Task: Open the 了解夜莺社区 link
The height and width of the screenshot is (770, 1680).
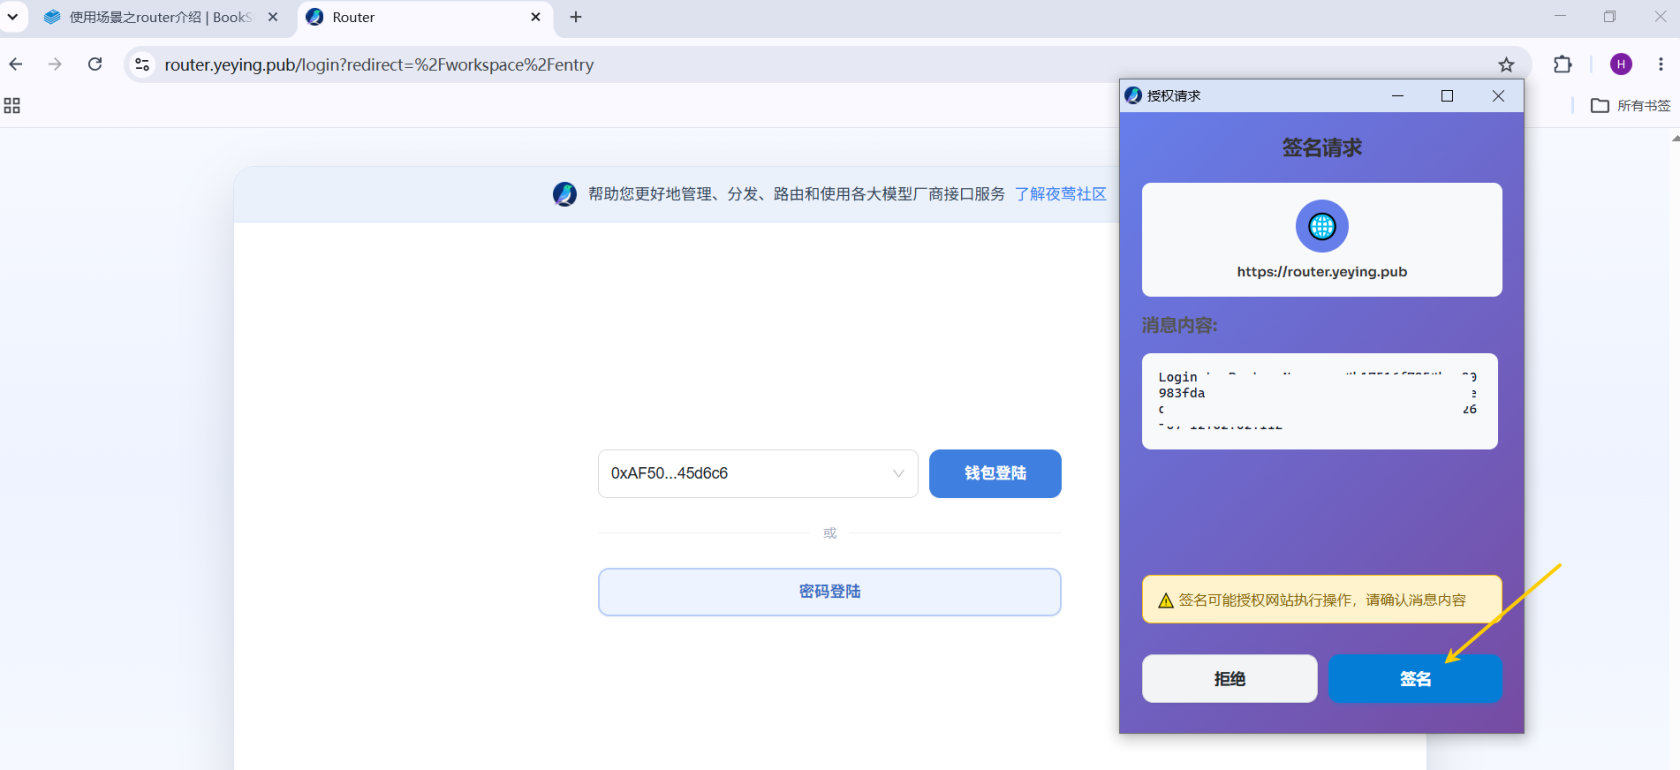Action: (x=1060, y=194)
